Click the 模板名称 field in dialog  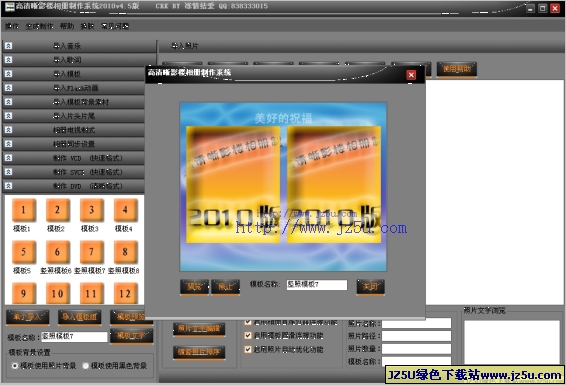click(317, 285)
